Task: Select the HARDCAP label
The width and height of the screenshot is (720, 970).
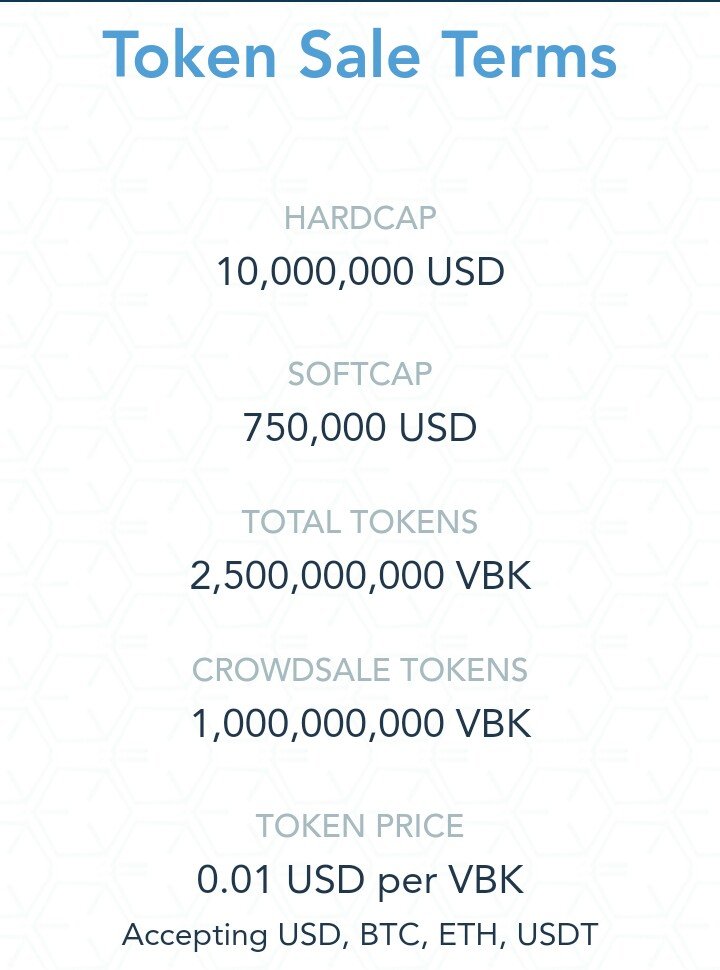Action: 360,218
